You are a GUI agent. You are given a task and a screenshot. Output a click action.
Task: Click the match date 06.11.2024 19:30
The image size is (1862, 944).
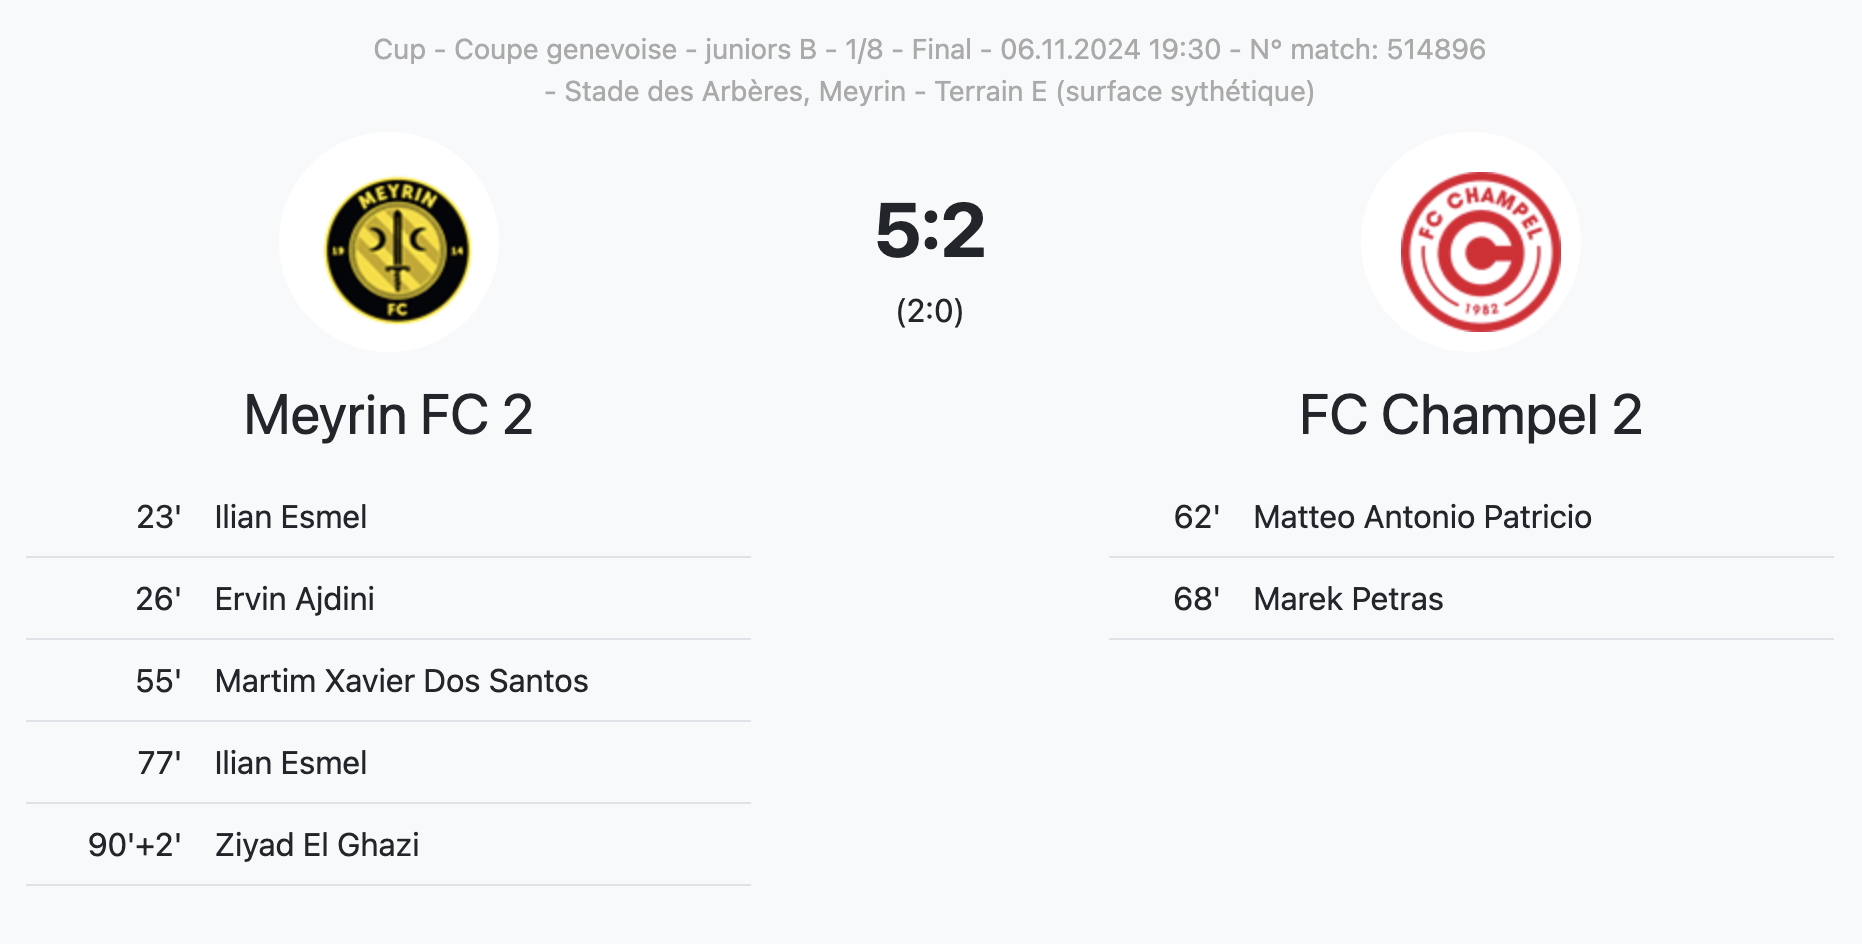pyautogui.click(x=1110, y=49)
